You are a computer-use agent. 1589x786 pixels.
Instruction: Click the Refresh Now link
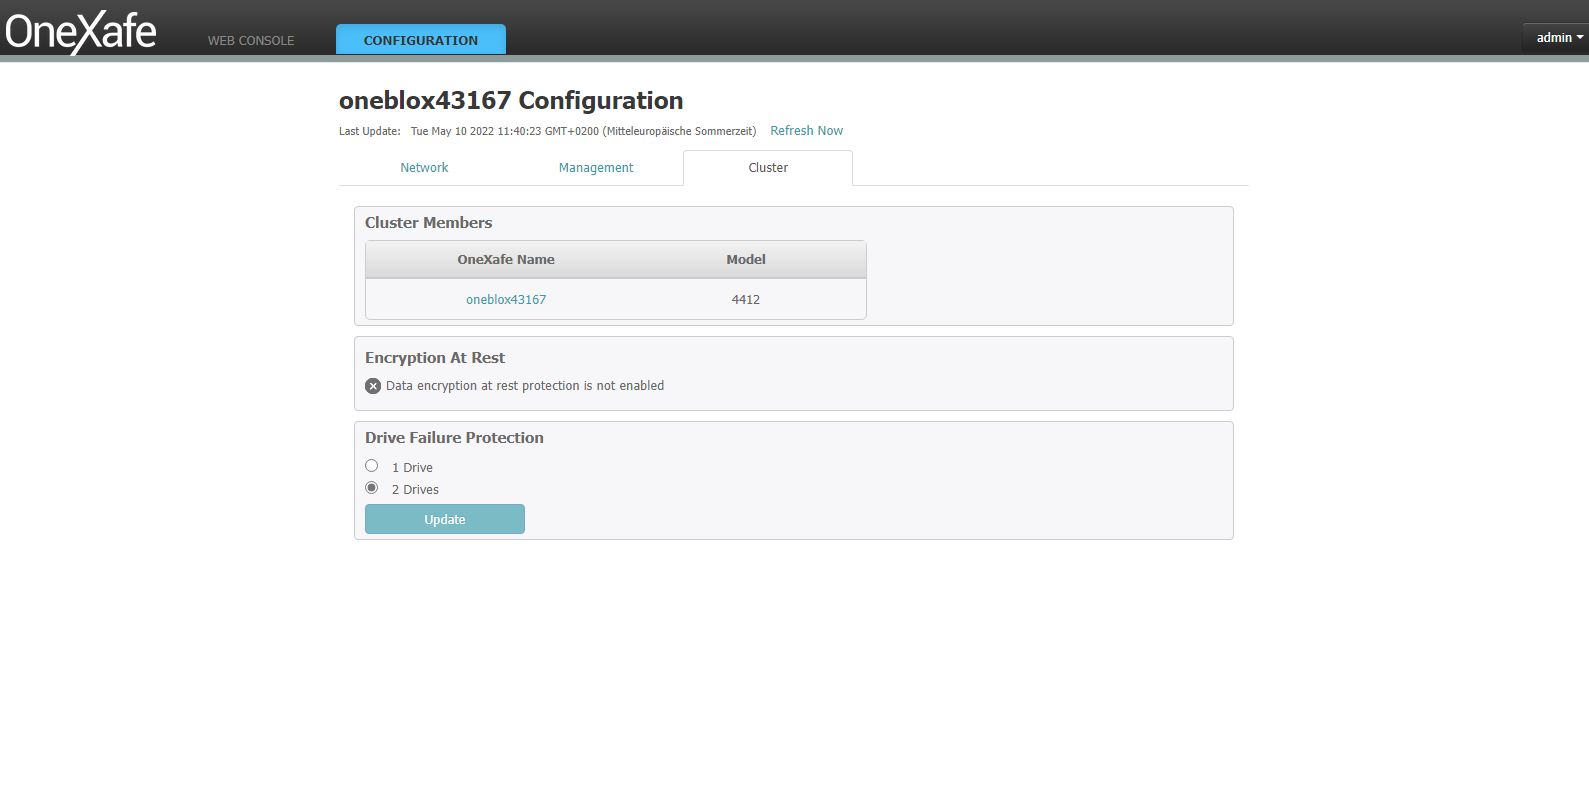pyautogui.click(x=806, y=131)
